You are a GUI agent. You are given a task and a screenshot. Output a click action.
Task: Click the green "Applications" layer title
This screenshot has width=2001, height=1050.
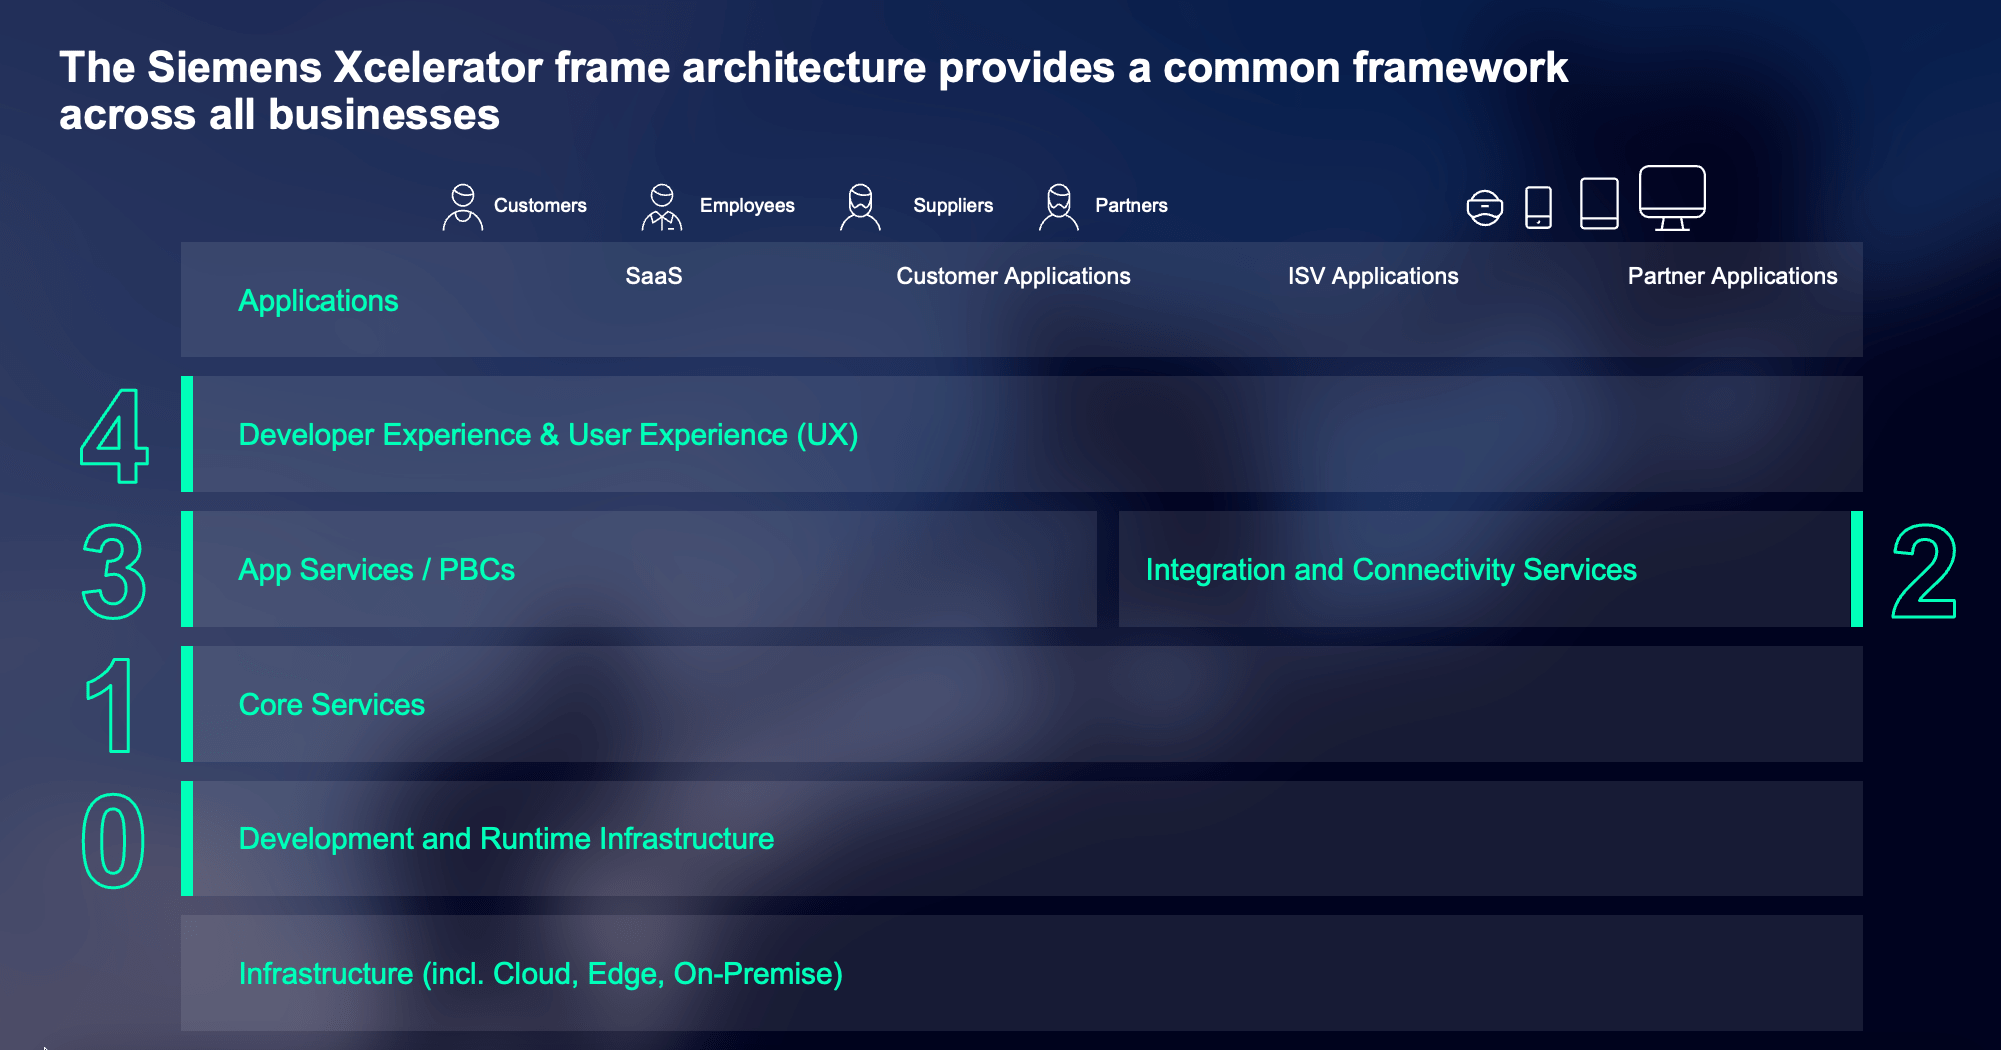[318, 301]
